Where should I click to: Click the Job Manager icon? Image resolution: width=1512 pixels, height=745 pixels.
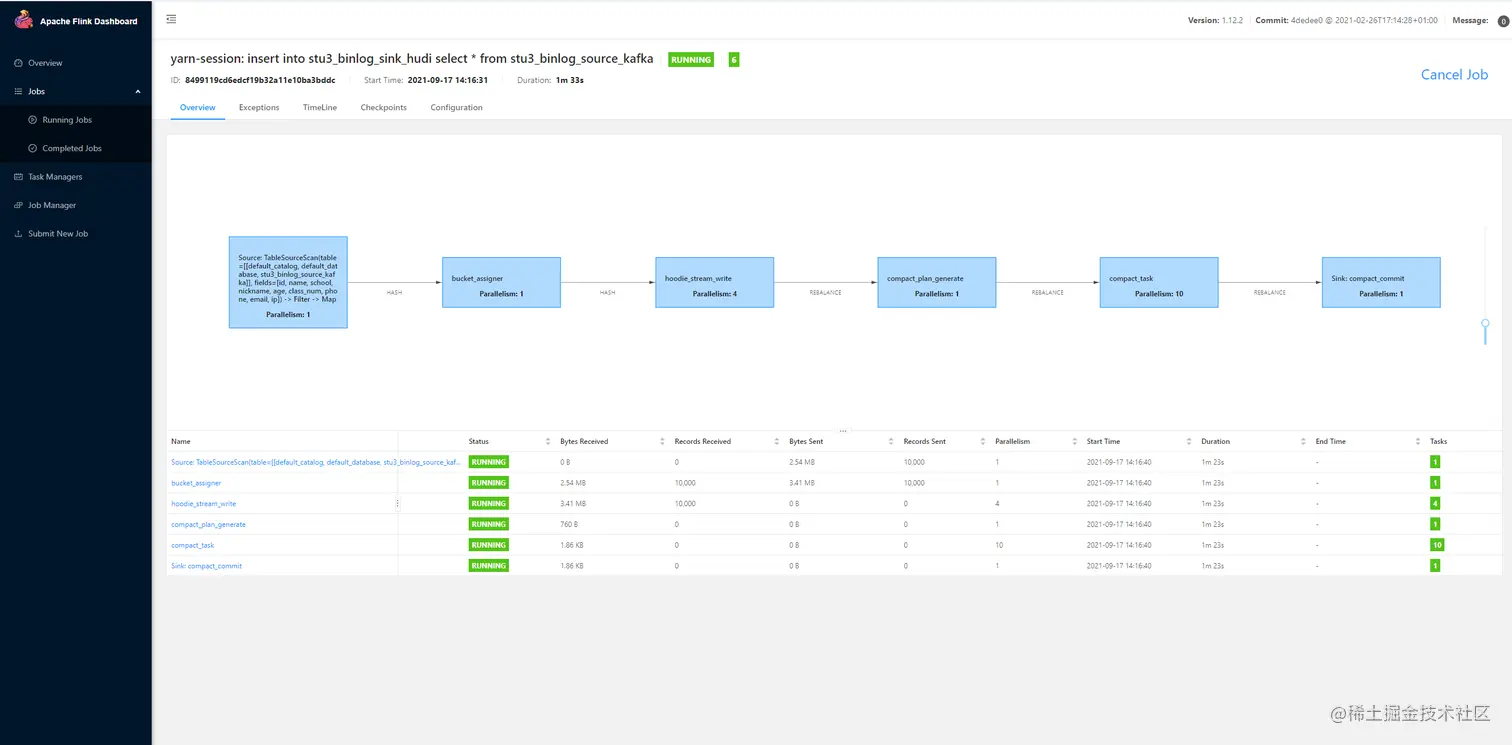[18, 205]
